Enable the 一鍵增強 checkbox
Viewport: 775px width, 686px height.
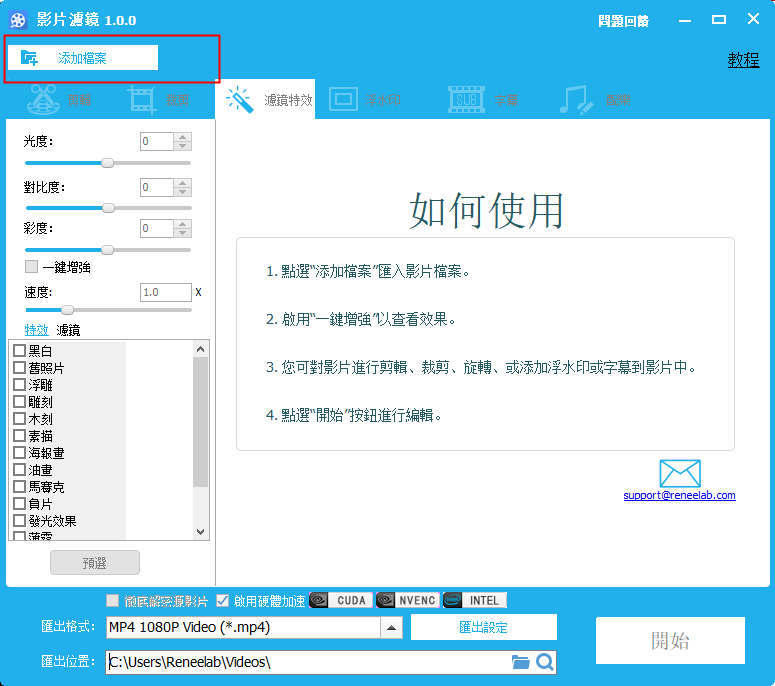tap(32, 267)
